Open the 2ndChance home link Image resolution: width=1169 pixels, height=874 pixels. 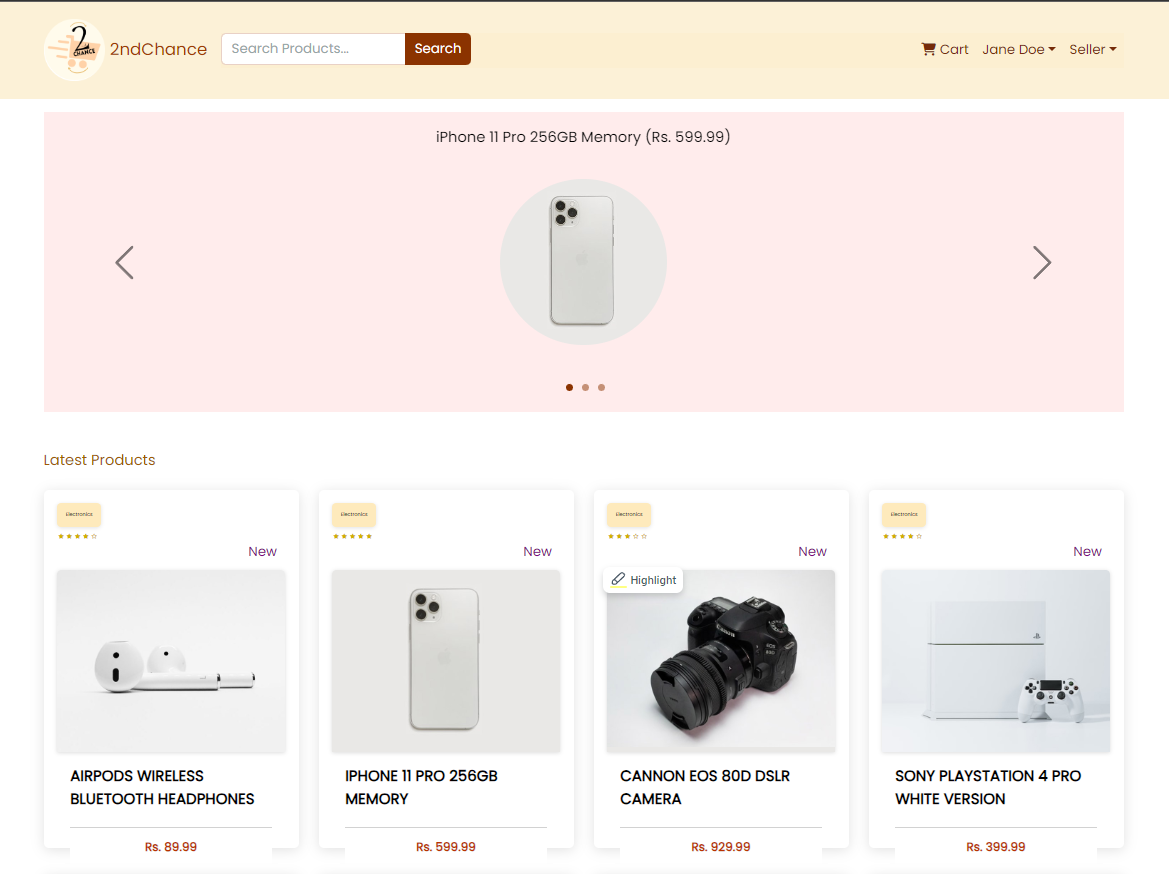(x=158, y=49)
